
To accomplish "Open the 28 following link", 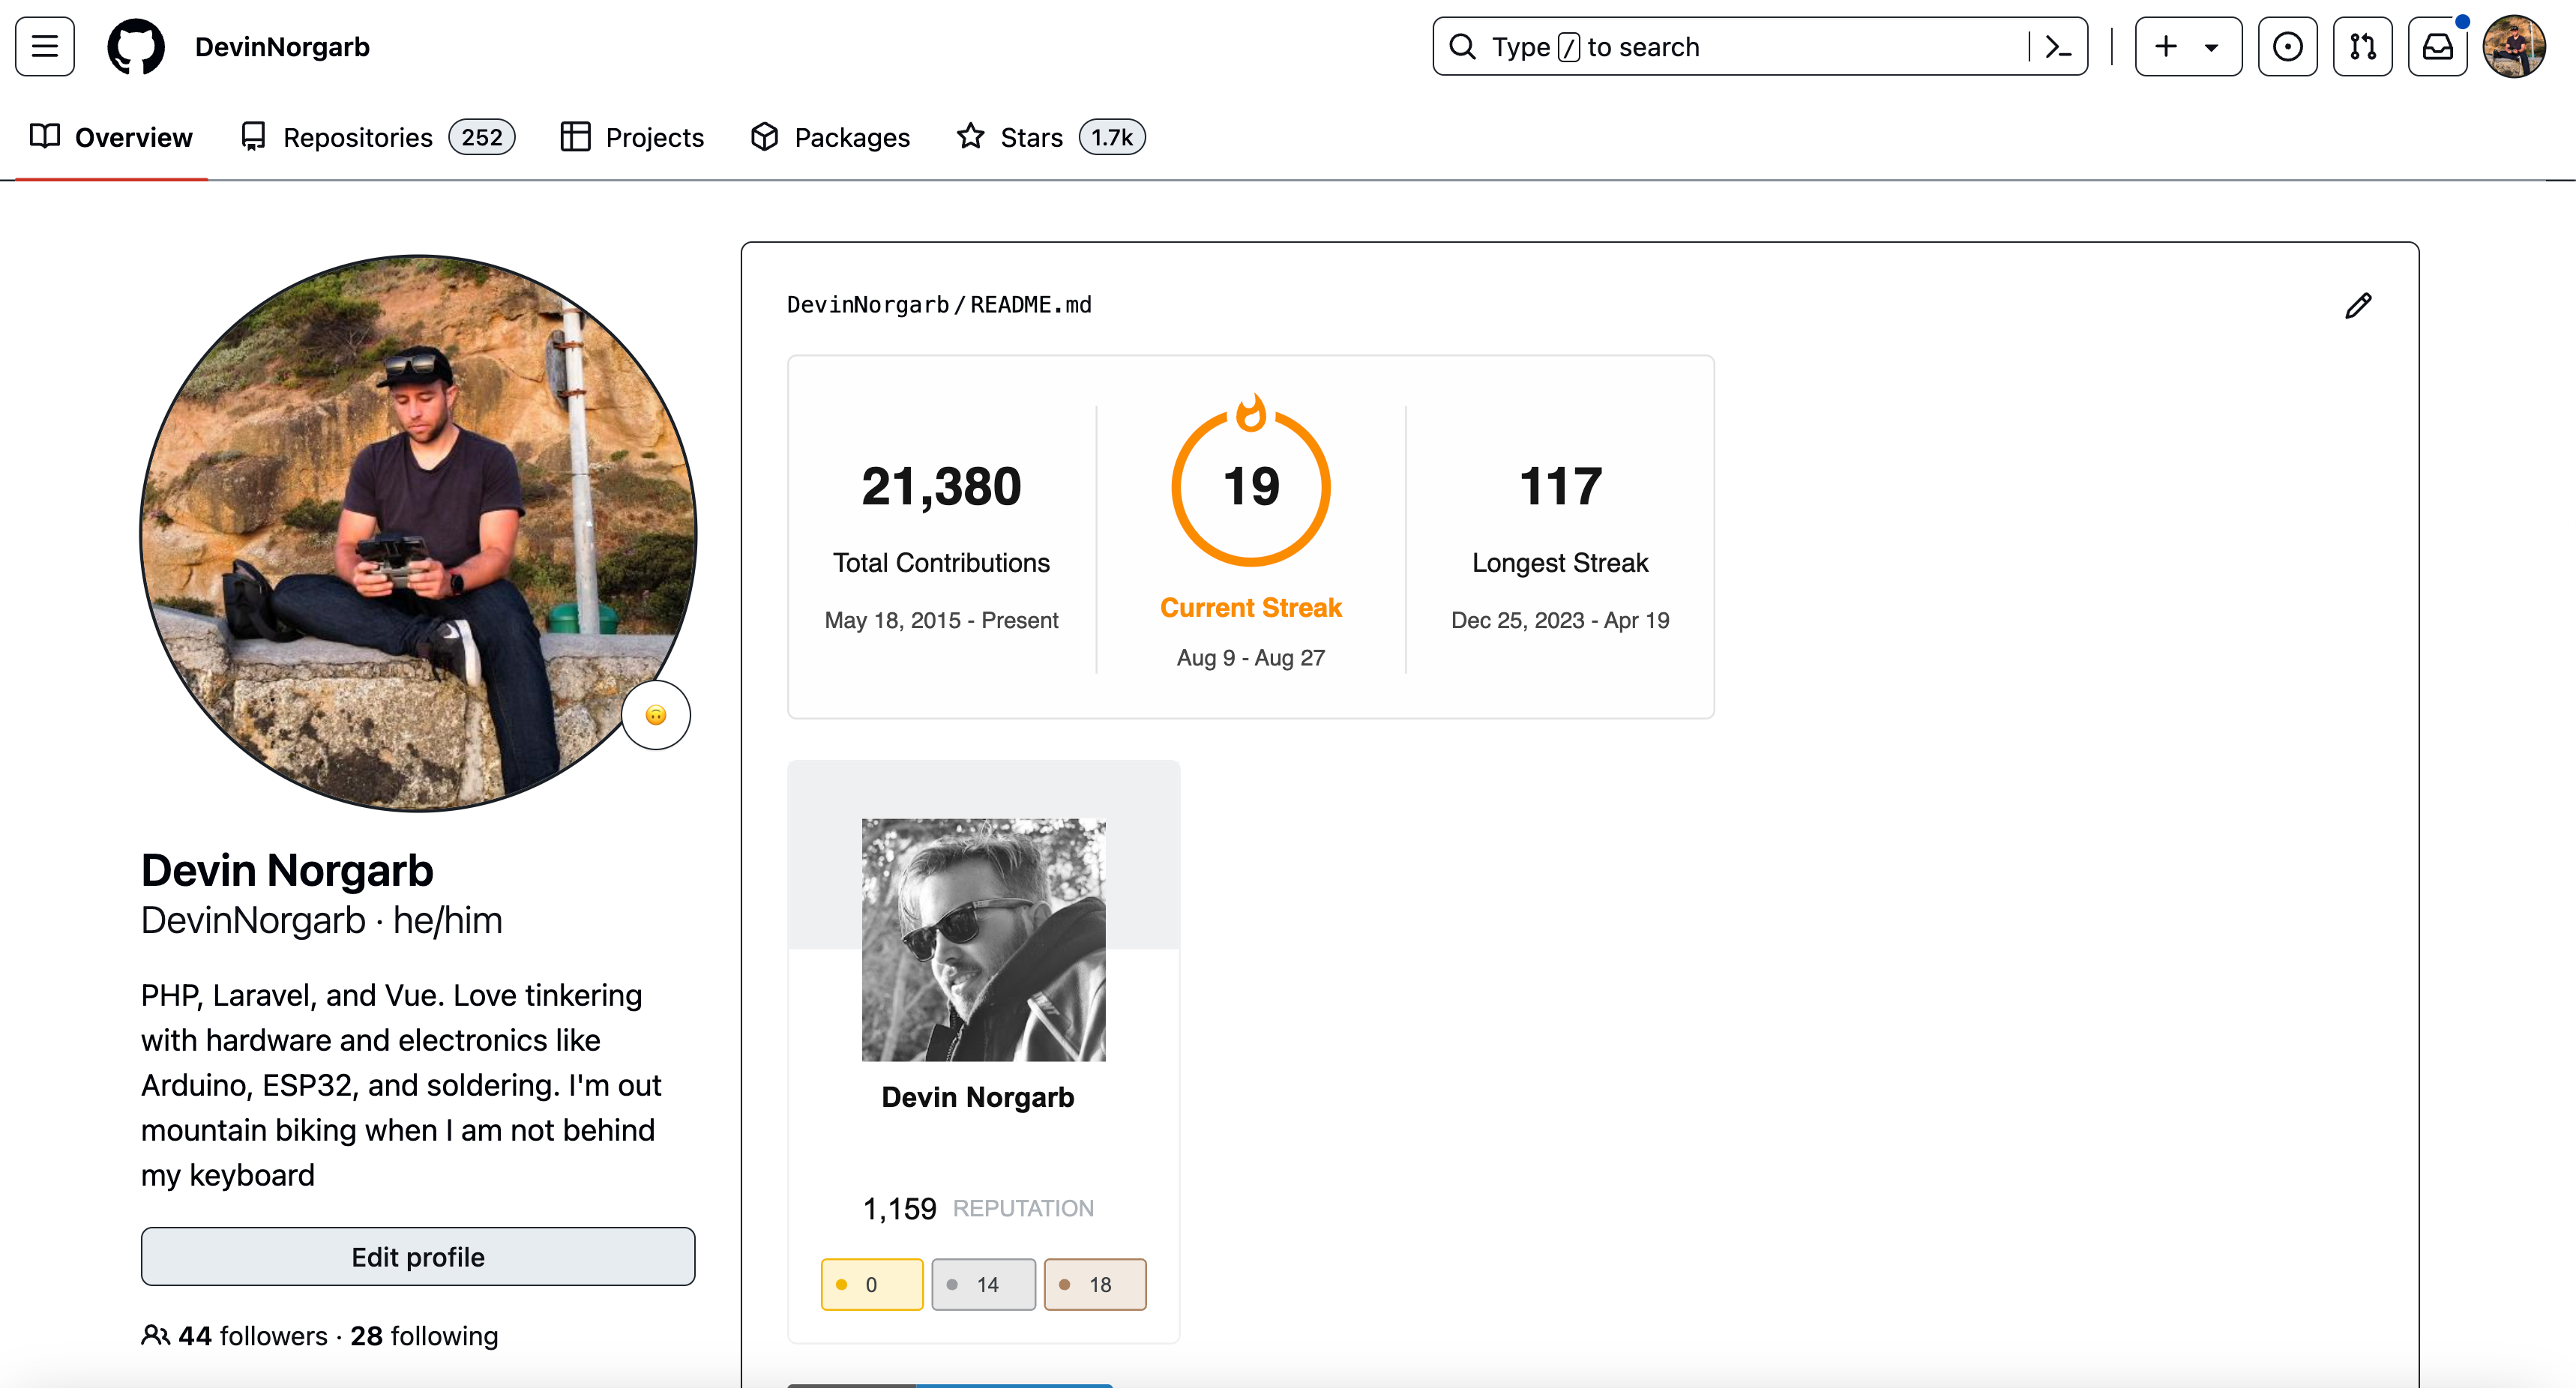I will pos(424,1336).
